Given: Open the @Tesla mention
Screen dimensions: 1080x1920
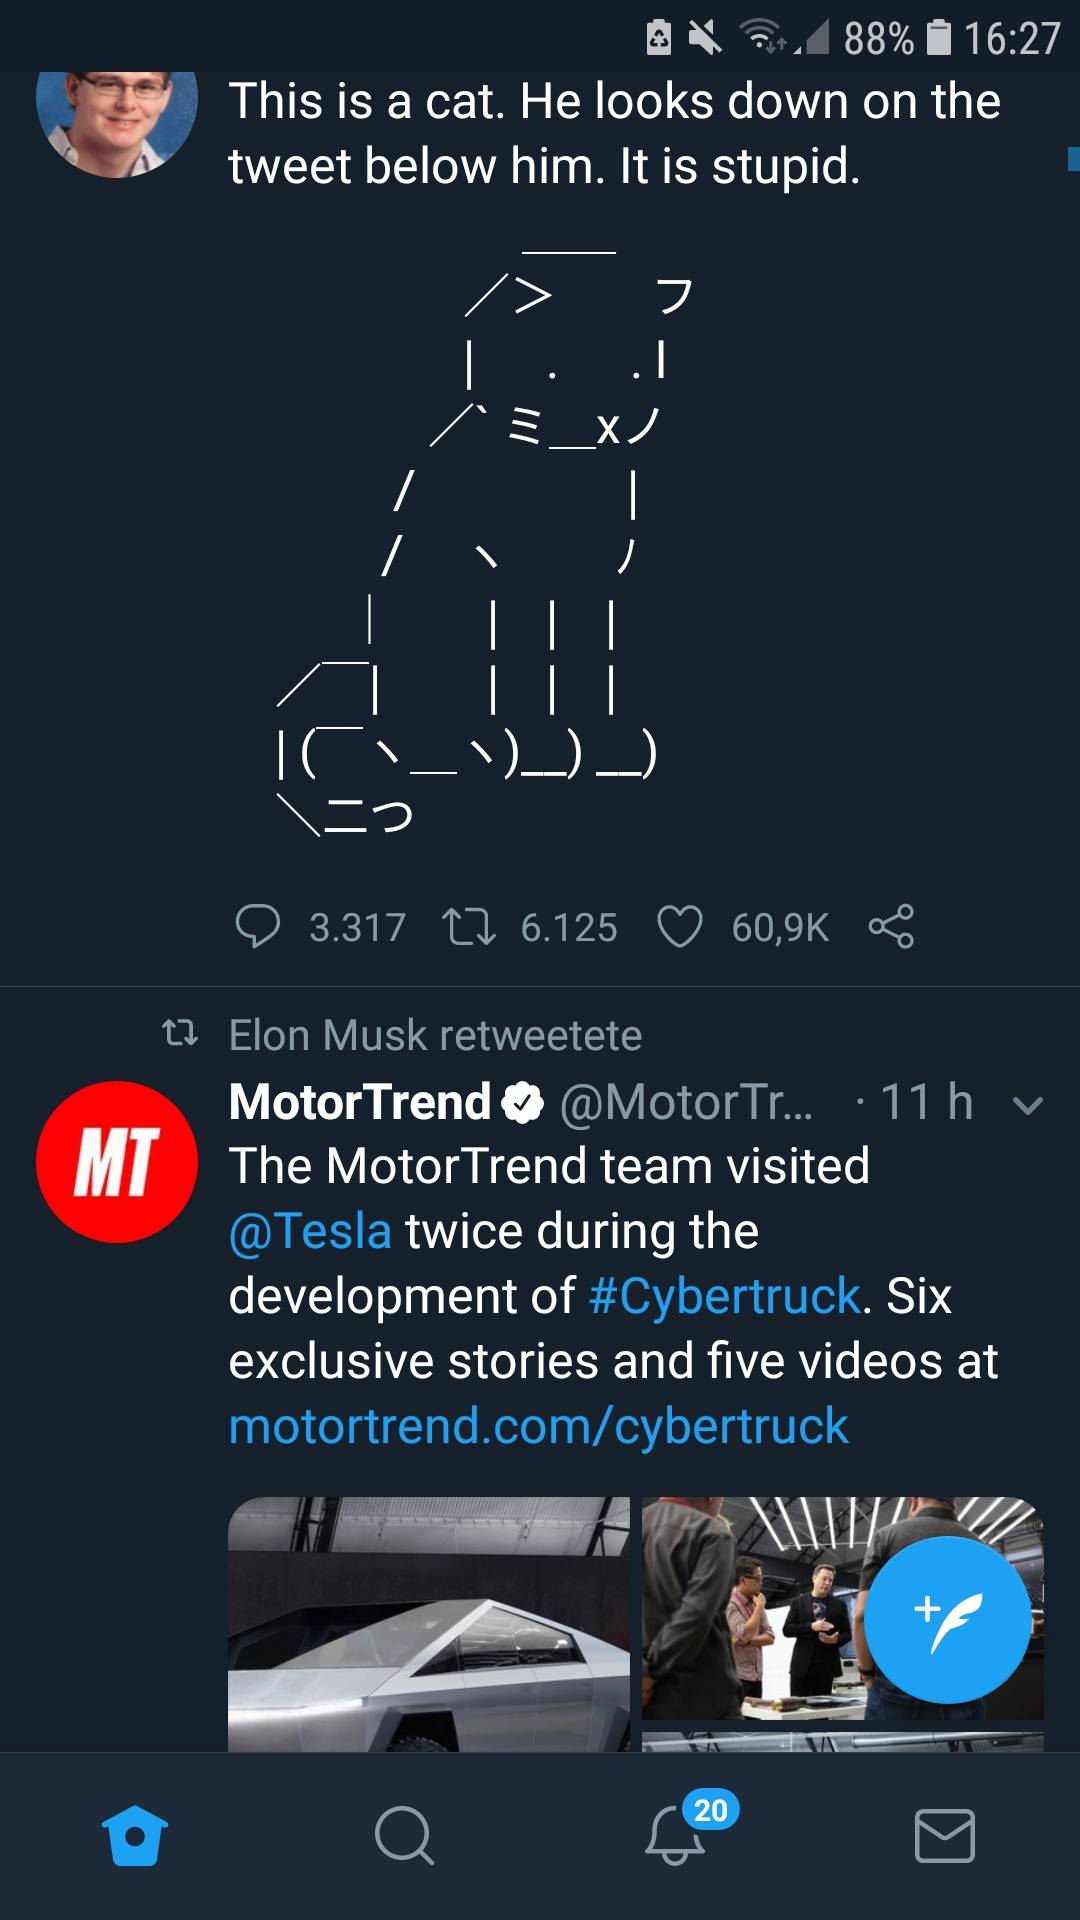Looking at the screenshot, I should 310,1231.
